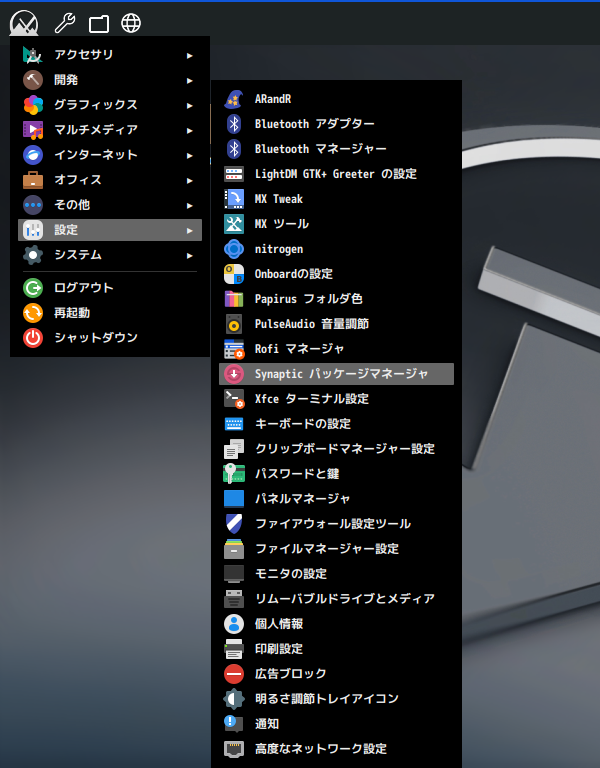Select ログアウト to log out

[110, 288]
